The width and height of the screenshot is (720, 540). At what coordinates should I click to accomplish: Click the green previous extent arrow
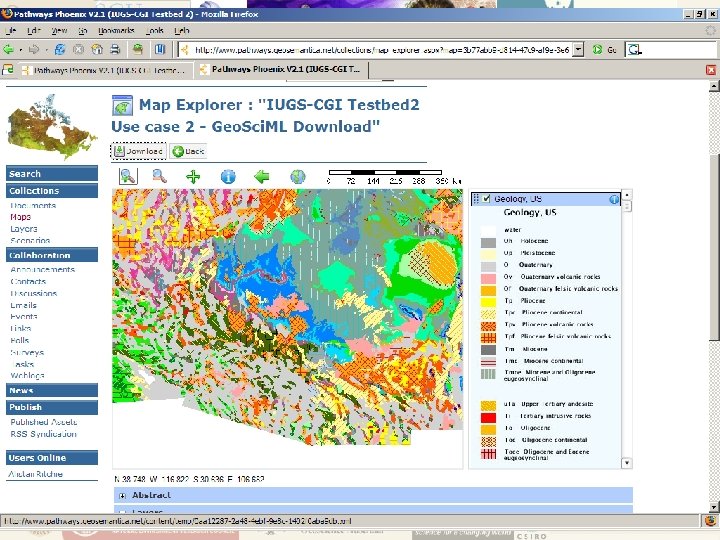(x=262, y=176)
